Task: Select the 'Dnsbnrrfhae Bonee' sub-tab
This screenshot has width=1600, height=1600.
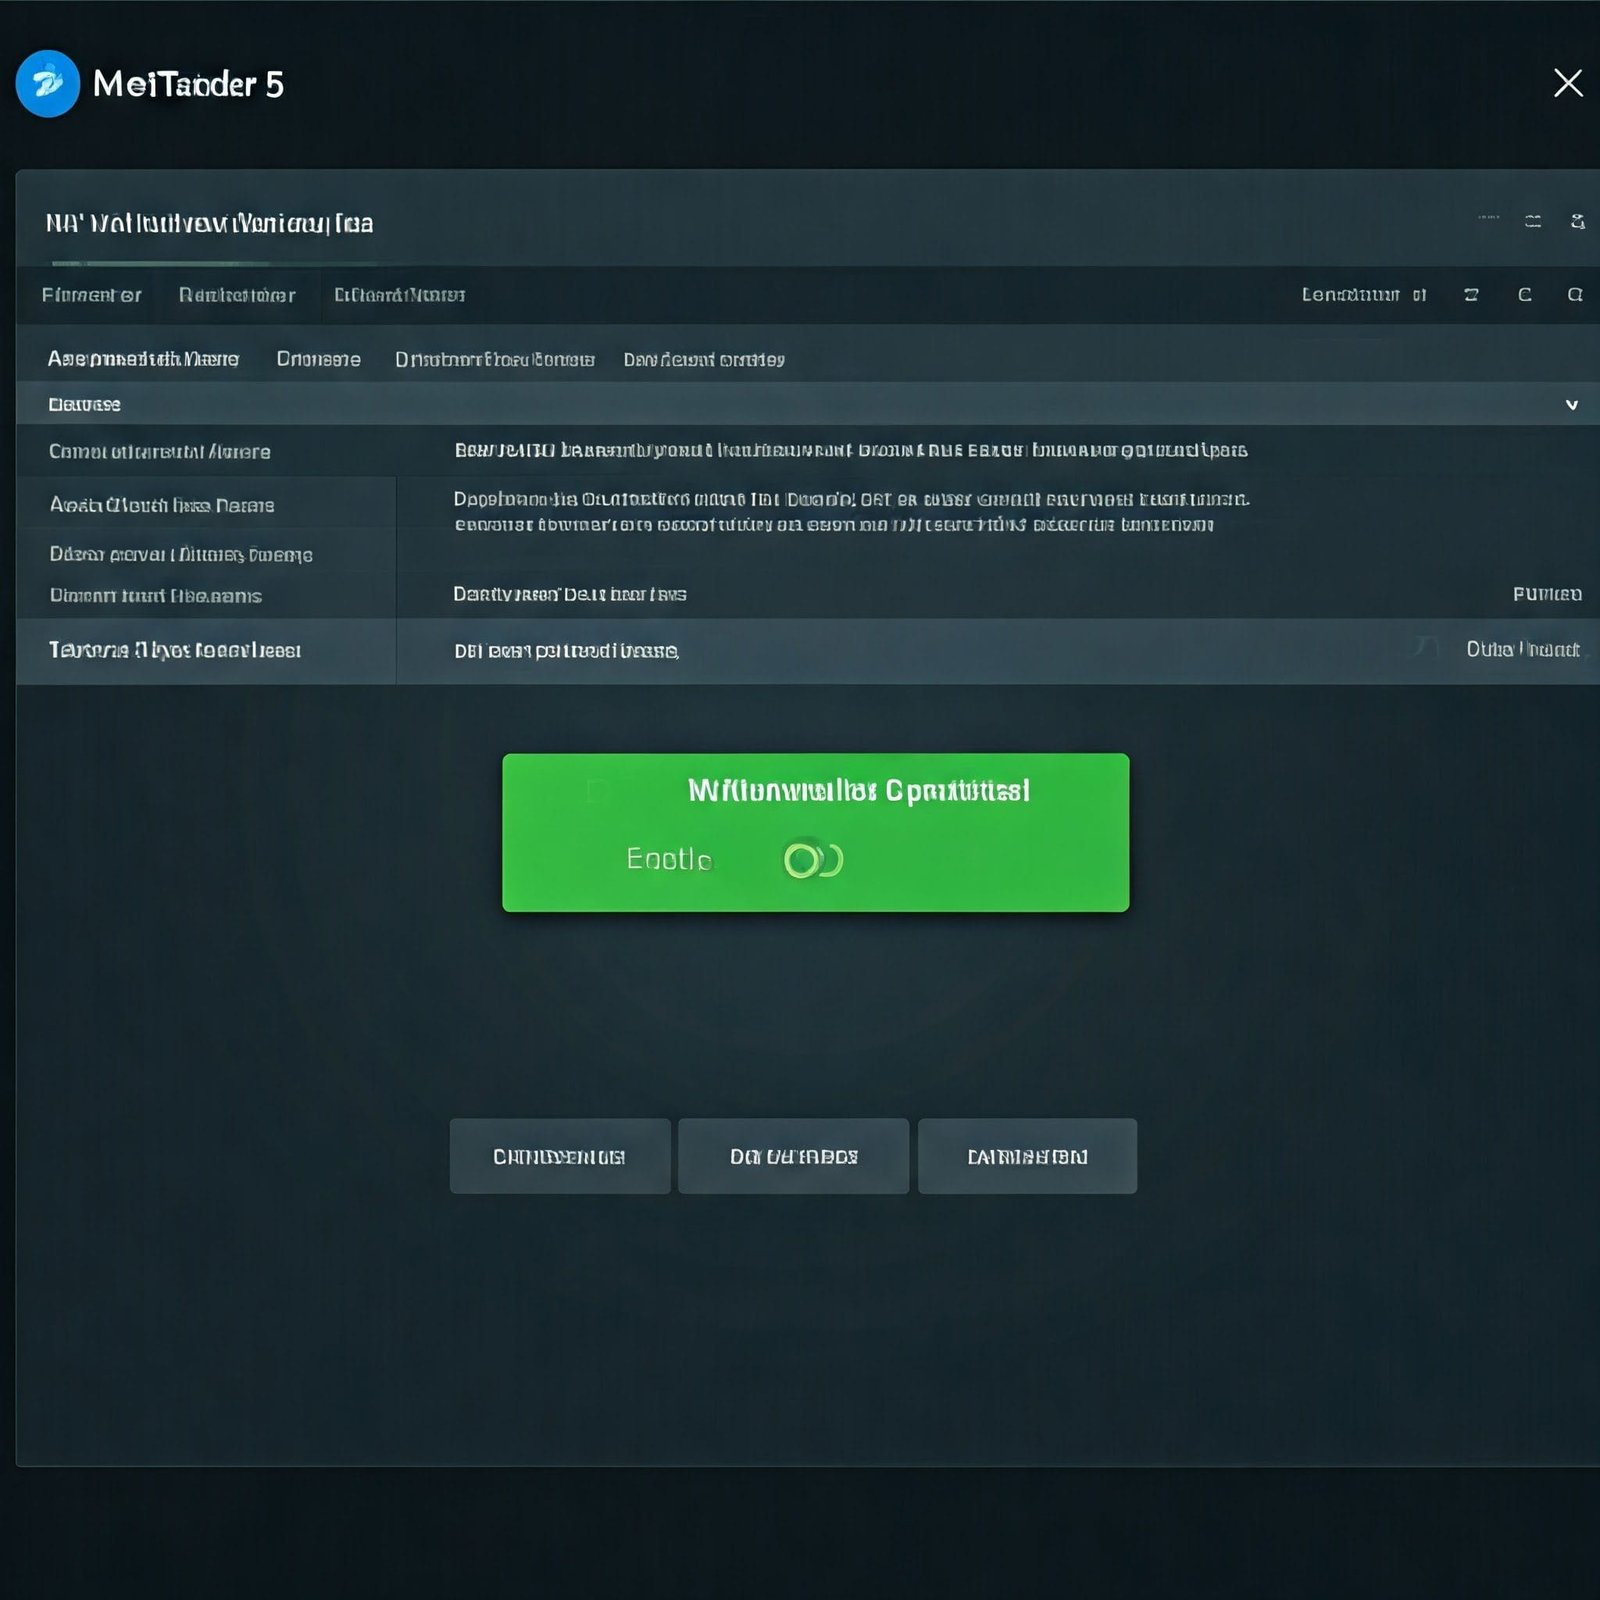Action: 494,359
